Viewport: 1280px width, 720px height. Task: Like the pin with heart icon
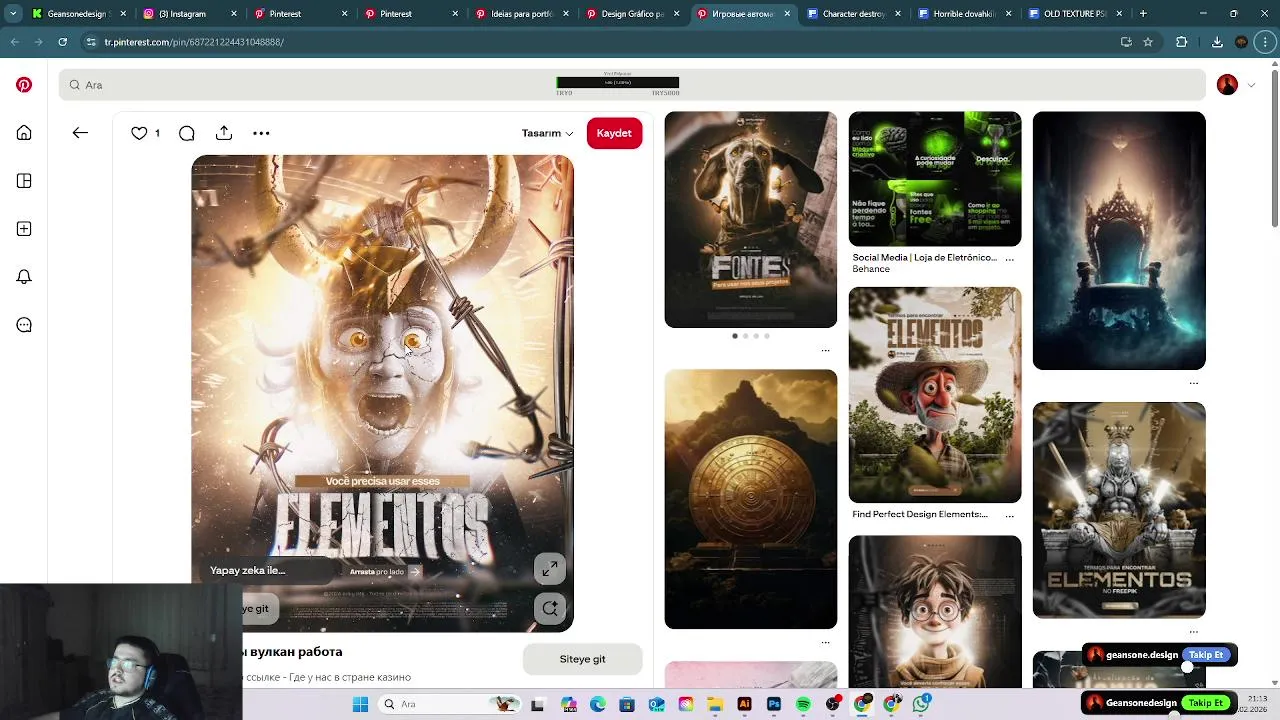[139, 133]
